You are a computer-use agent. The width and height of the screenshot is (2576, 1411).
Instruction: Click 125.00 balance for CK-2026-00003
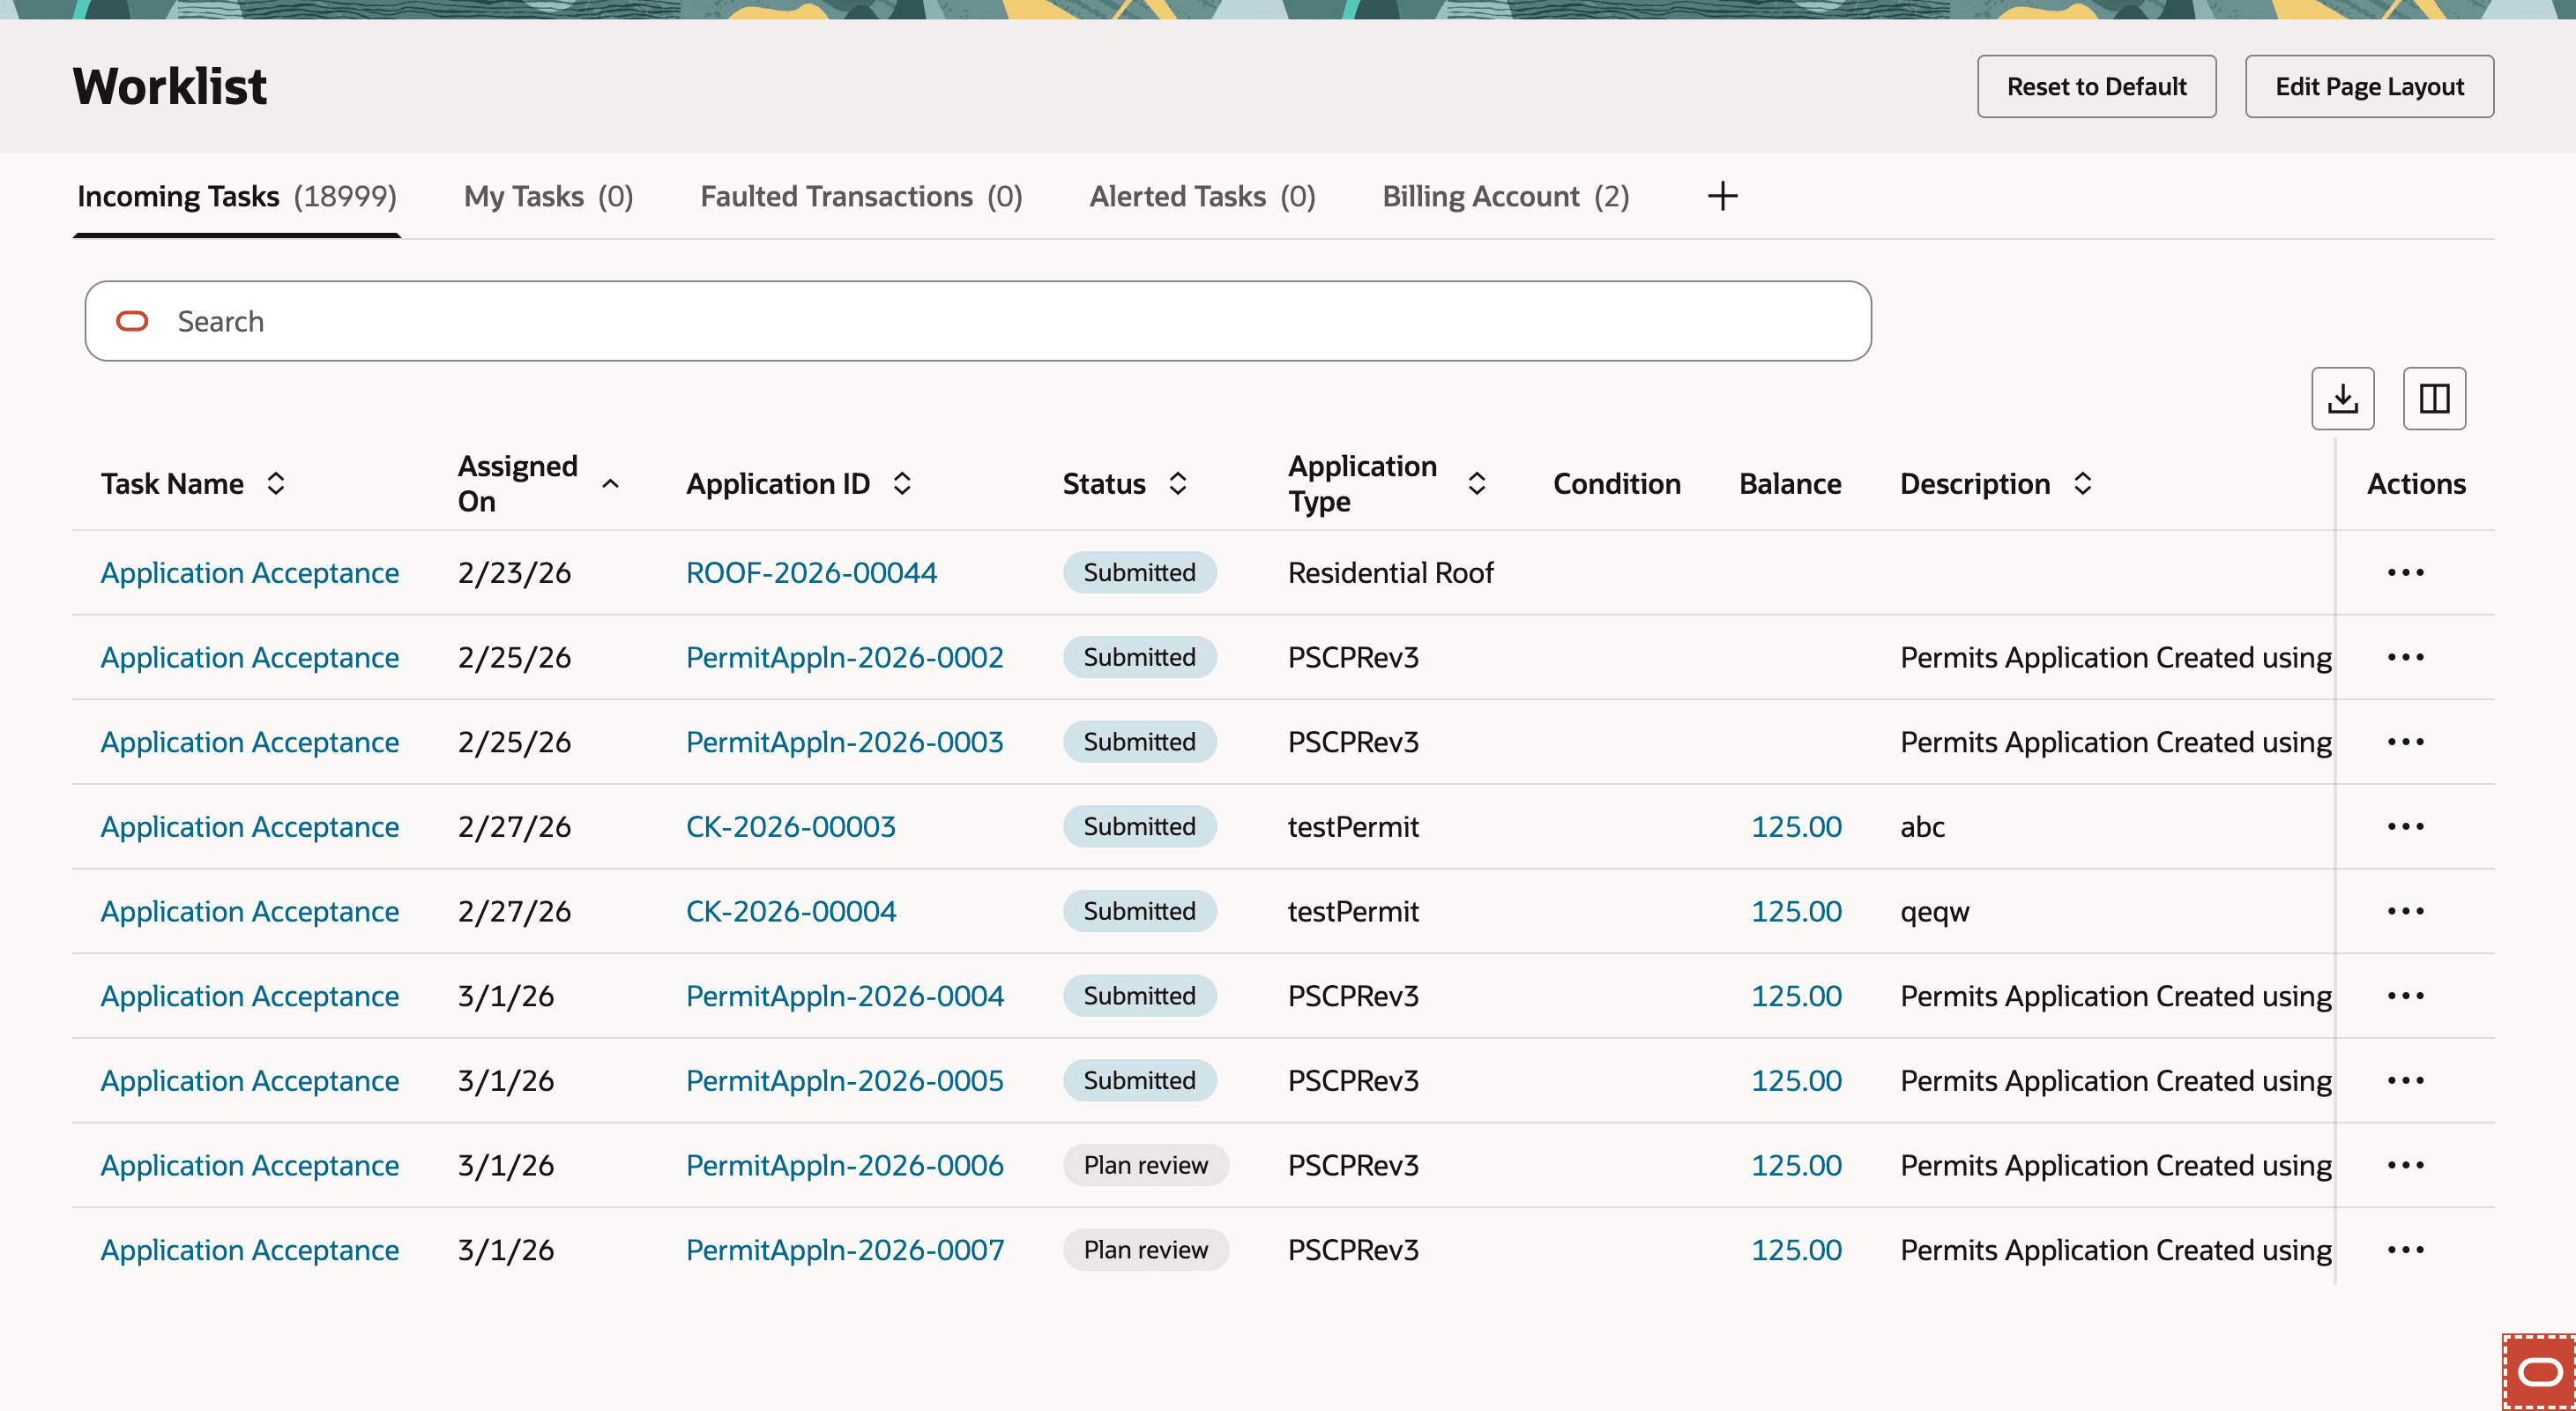(x=1796, y=827)
